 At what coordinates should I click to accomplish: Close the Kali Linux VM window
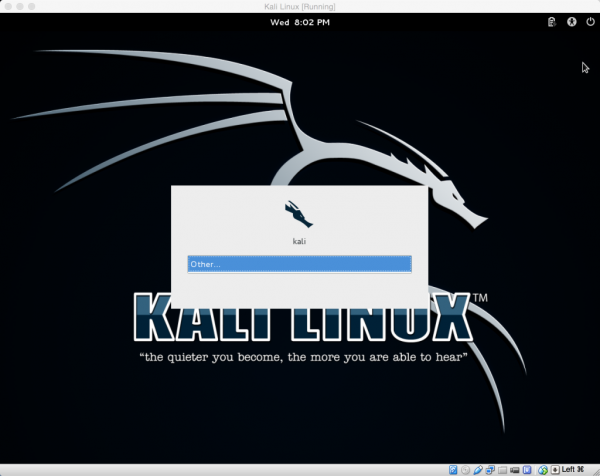[x=8, y=7]
